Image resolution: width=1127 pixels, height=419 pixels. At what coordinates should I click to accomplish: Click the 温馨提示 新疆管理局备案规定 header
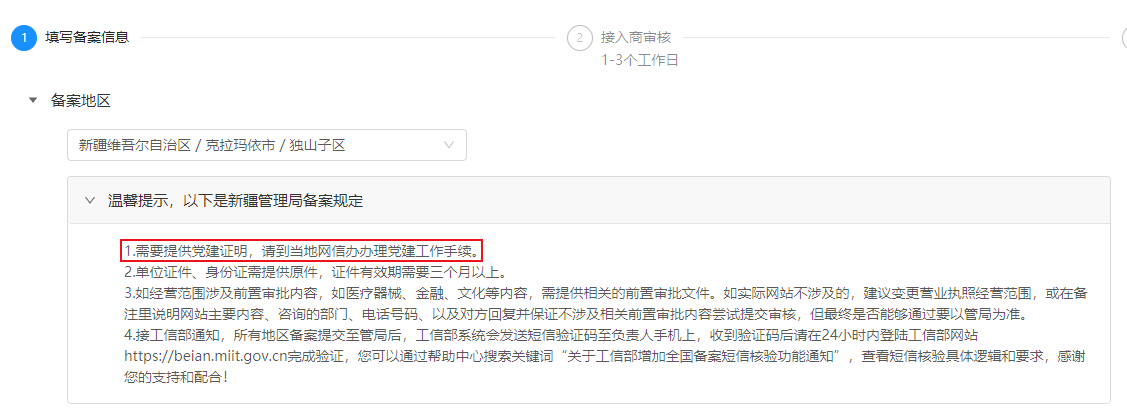point(235,201)
